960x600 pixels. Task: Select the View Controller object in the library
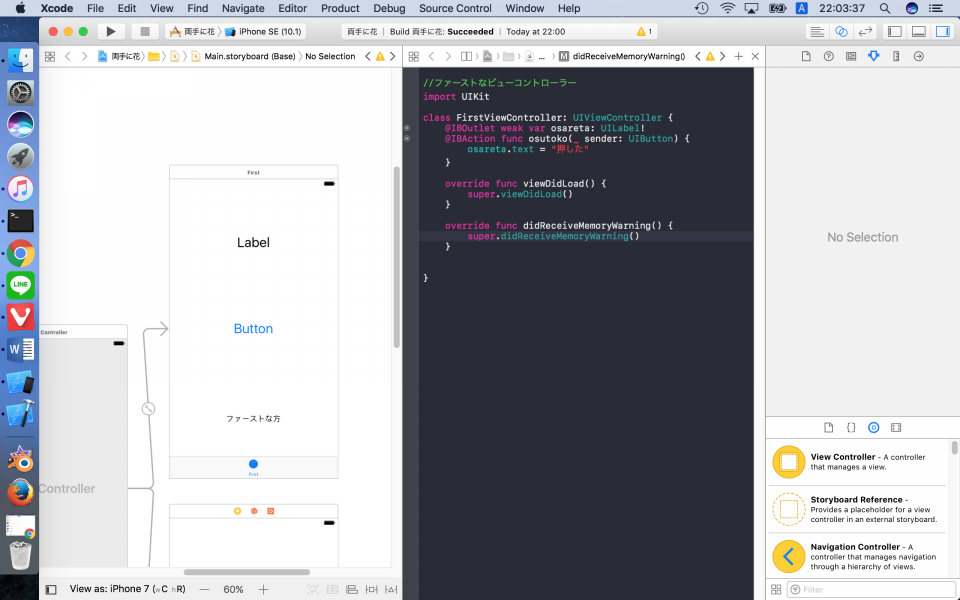click(x=858, y=462)
